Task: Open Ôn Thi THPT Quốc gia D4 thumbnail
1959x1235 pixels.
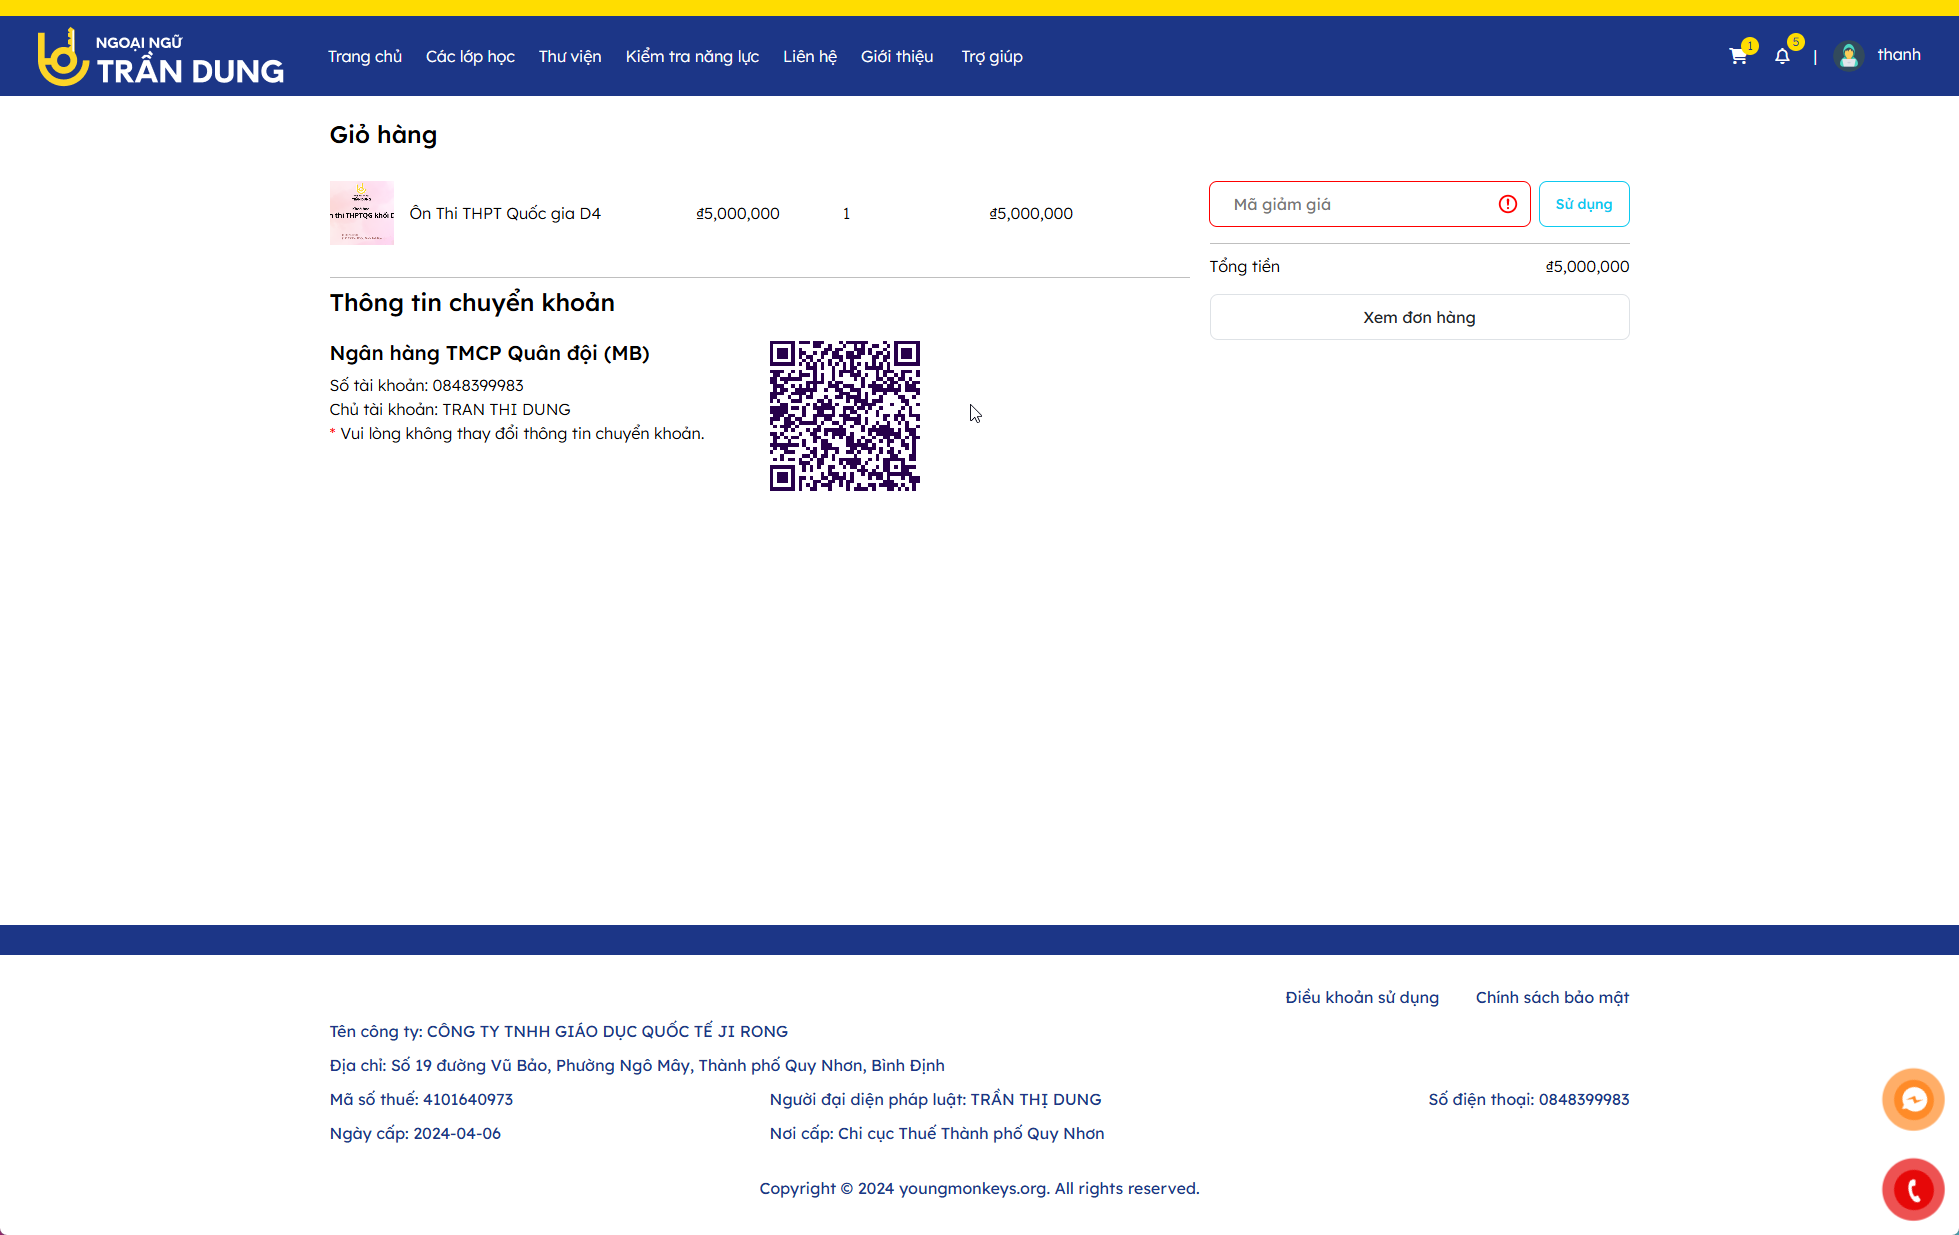Action: click(362, 213)
